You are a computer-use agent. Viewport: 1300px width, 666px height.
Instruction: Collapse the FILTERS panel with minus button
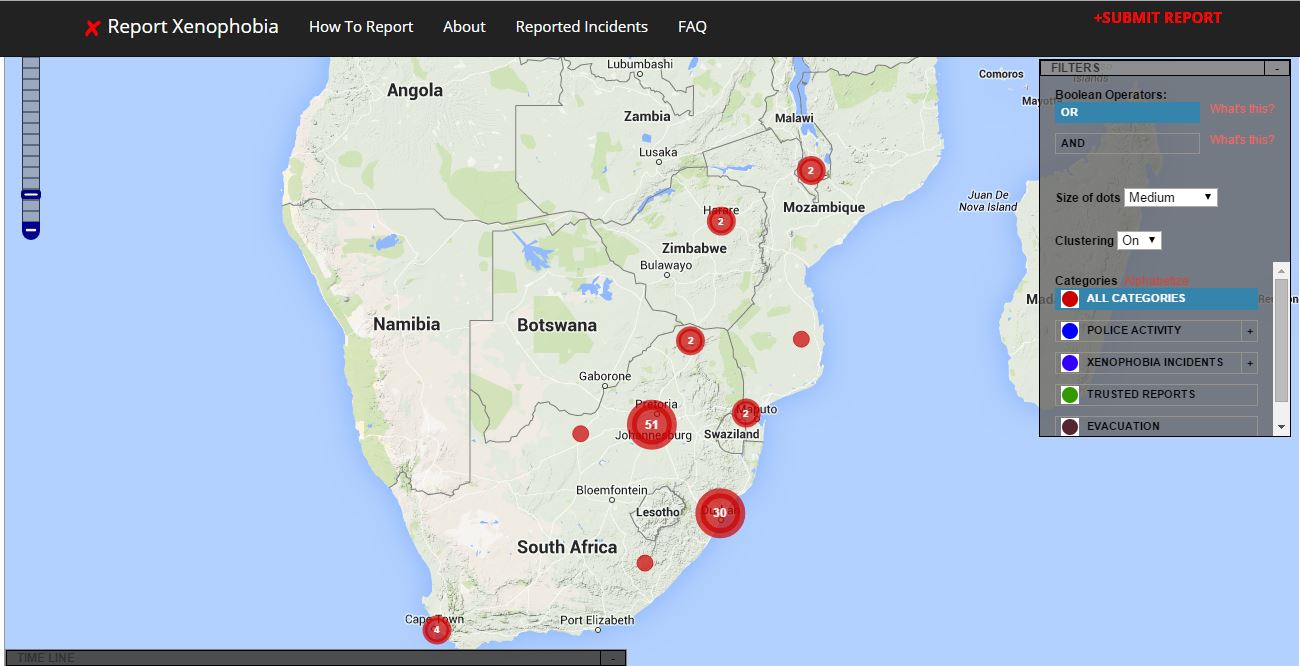pyautogui.click(x=1277, y=68)
